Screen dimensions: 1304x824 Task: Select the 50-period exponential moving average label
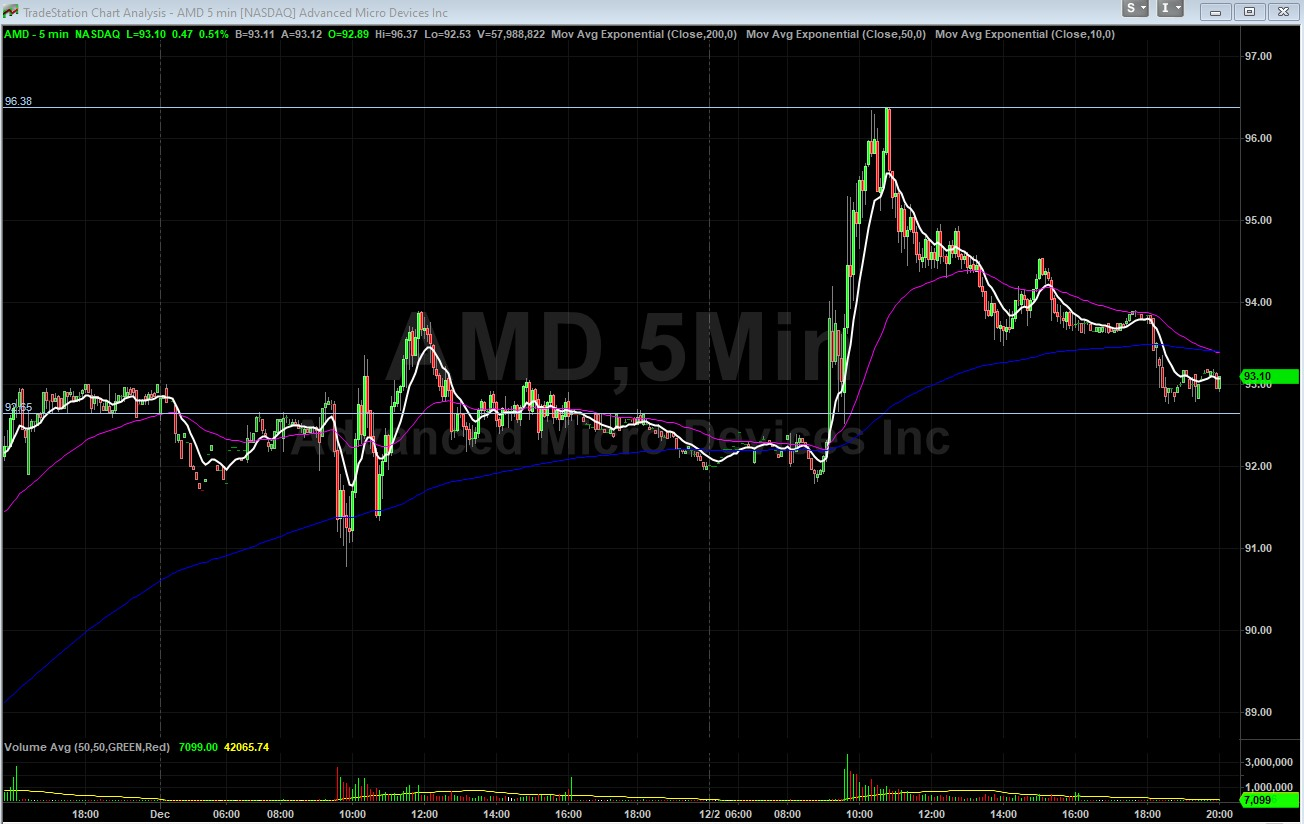pyautogui.click(x=837, y=34)
